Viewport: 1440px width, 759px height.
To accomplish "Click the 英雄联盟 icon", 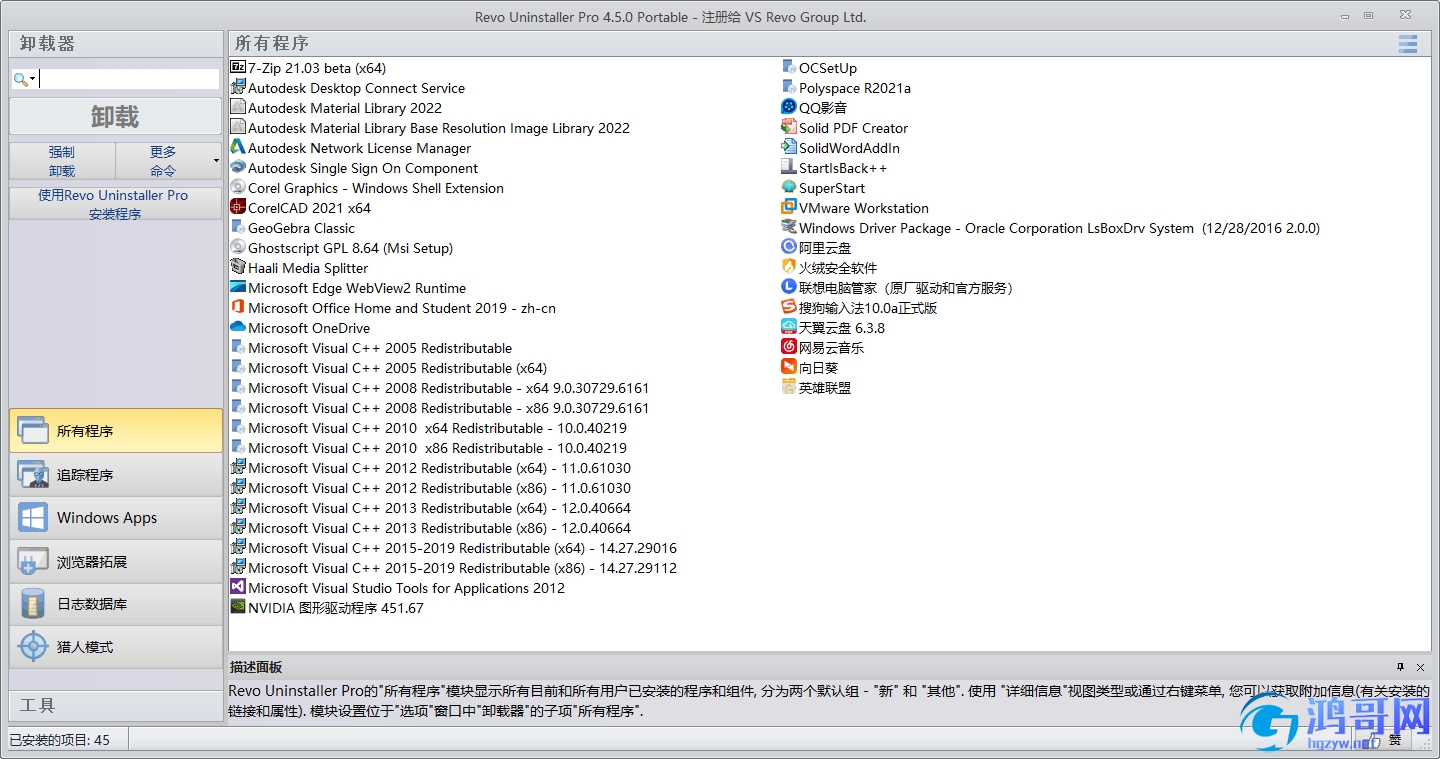I will tap(789, 388).
